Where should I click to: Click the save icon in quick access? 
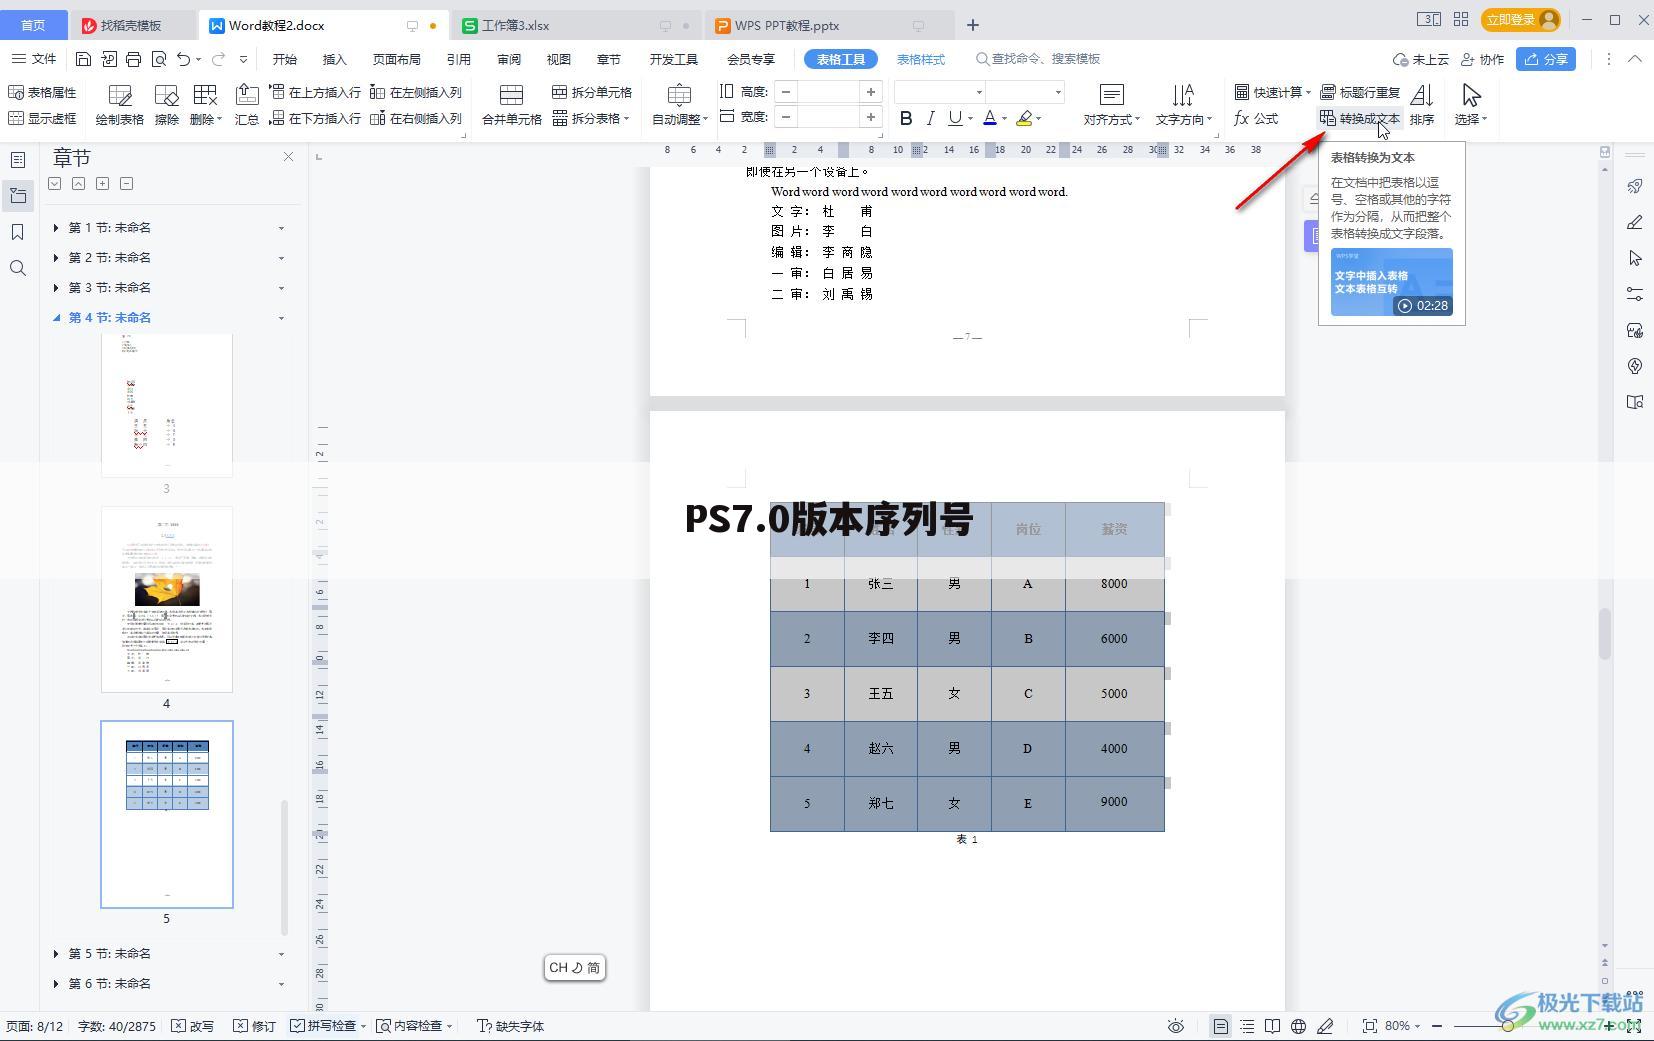tap(84, 59)
